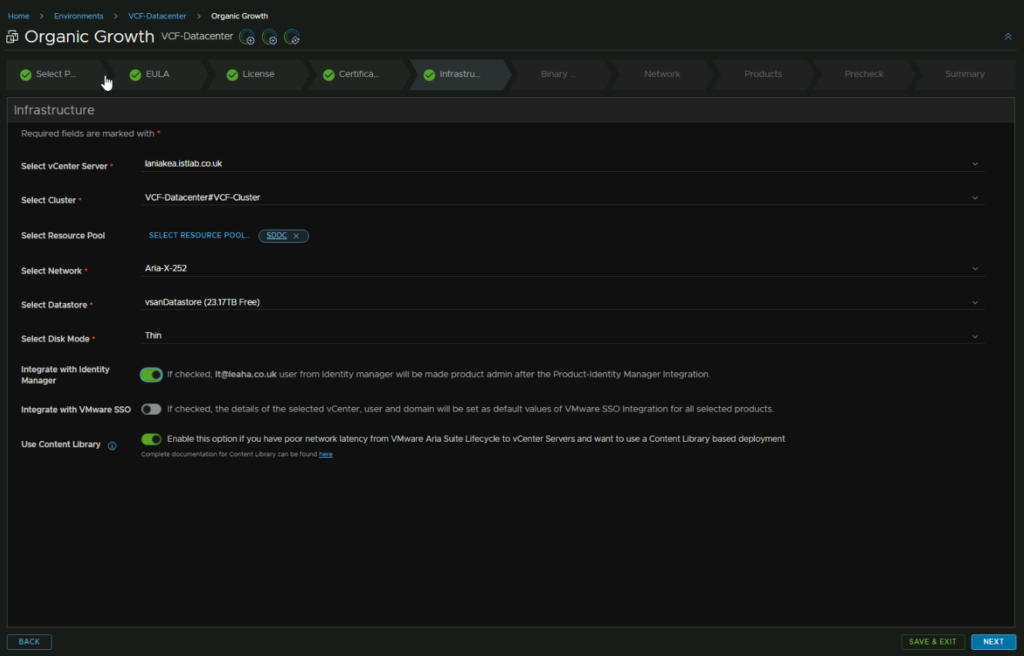The width and height of the screenshot is (1024, 656).
Task: Click the Organic Growth breadcrumb entry
Action: tap(240, 16)
